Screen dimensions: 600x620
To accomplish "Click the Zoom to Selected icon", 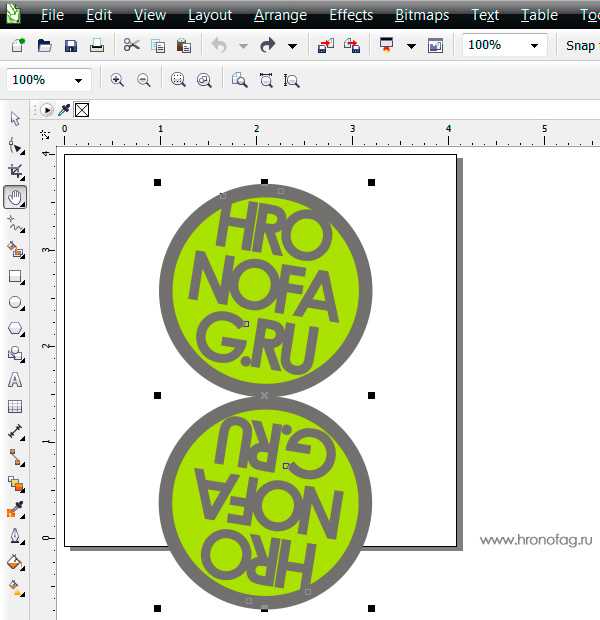I will 178,80.
